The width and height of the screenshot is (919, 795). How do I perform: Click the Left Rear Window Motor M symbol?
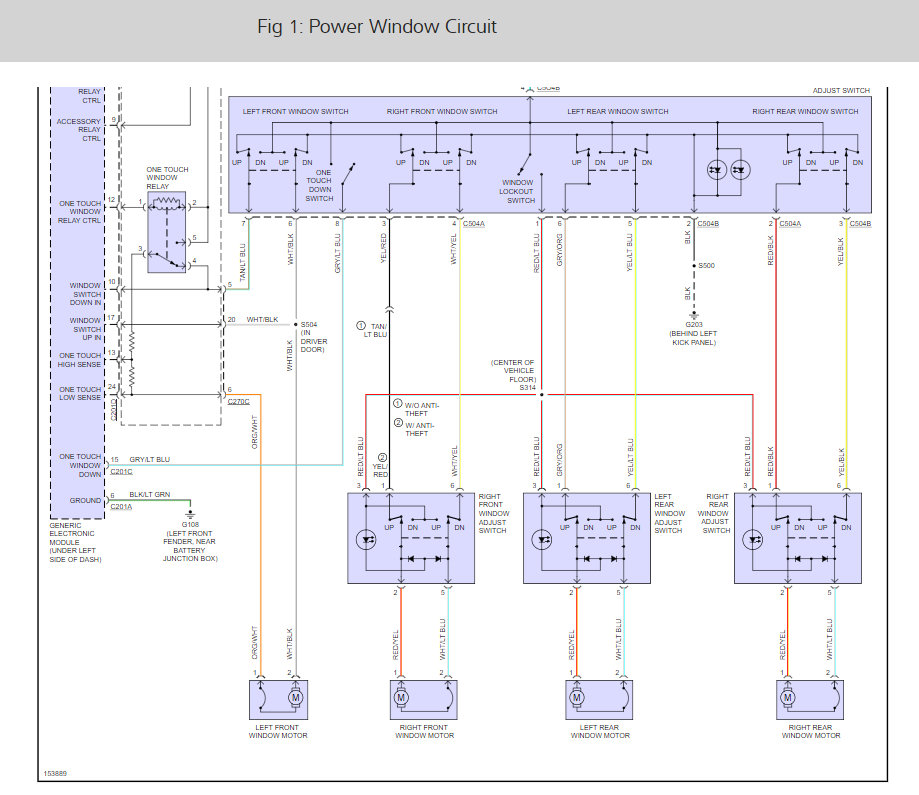coord(577,698)
